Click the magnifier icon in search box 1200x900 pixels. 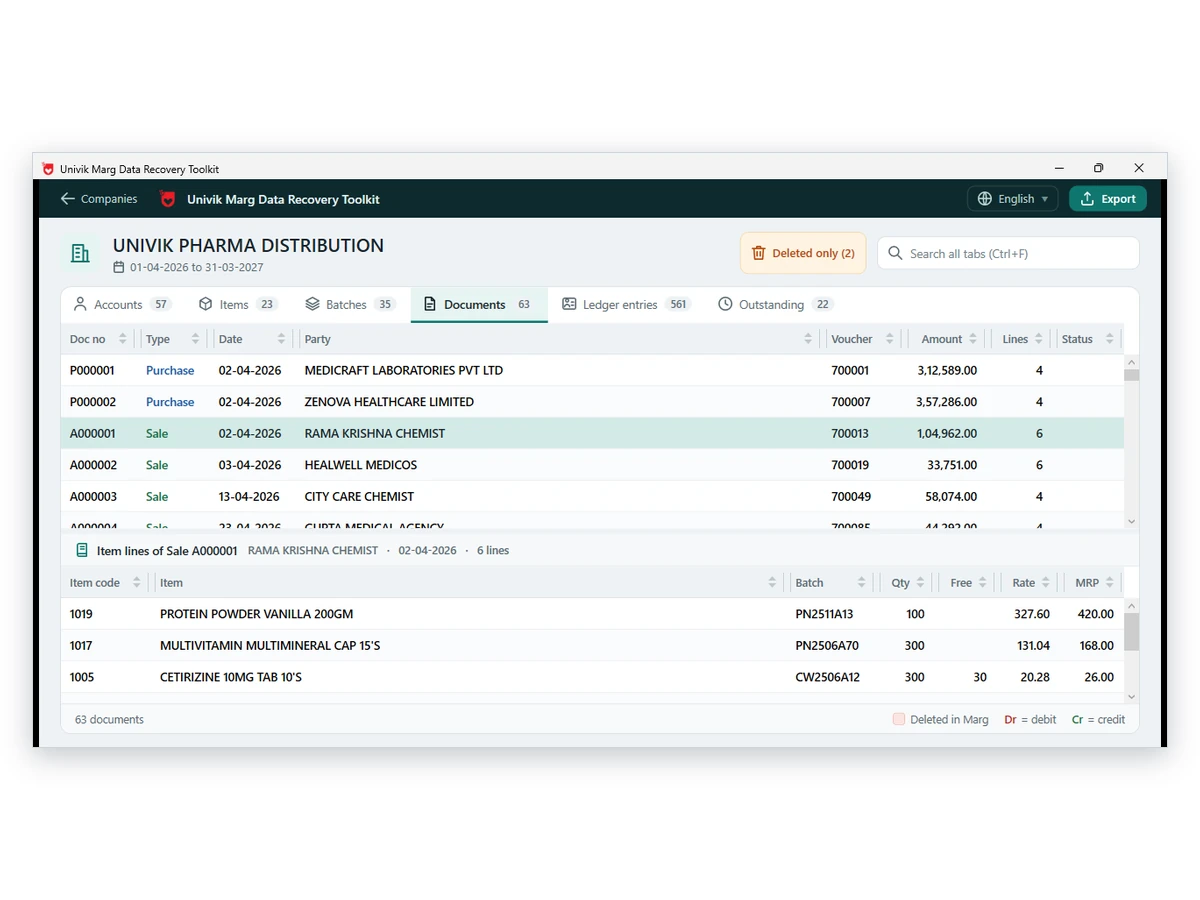point(895,253)
